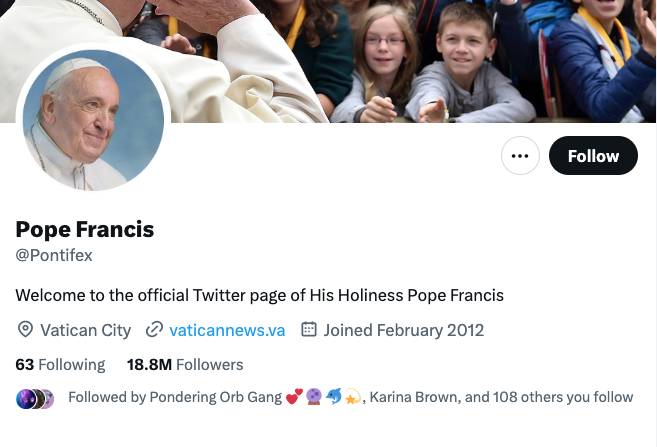Click the emoji icons after Pondering Orb Gang

[323, 397]
